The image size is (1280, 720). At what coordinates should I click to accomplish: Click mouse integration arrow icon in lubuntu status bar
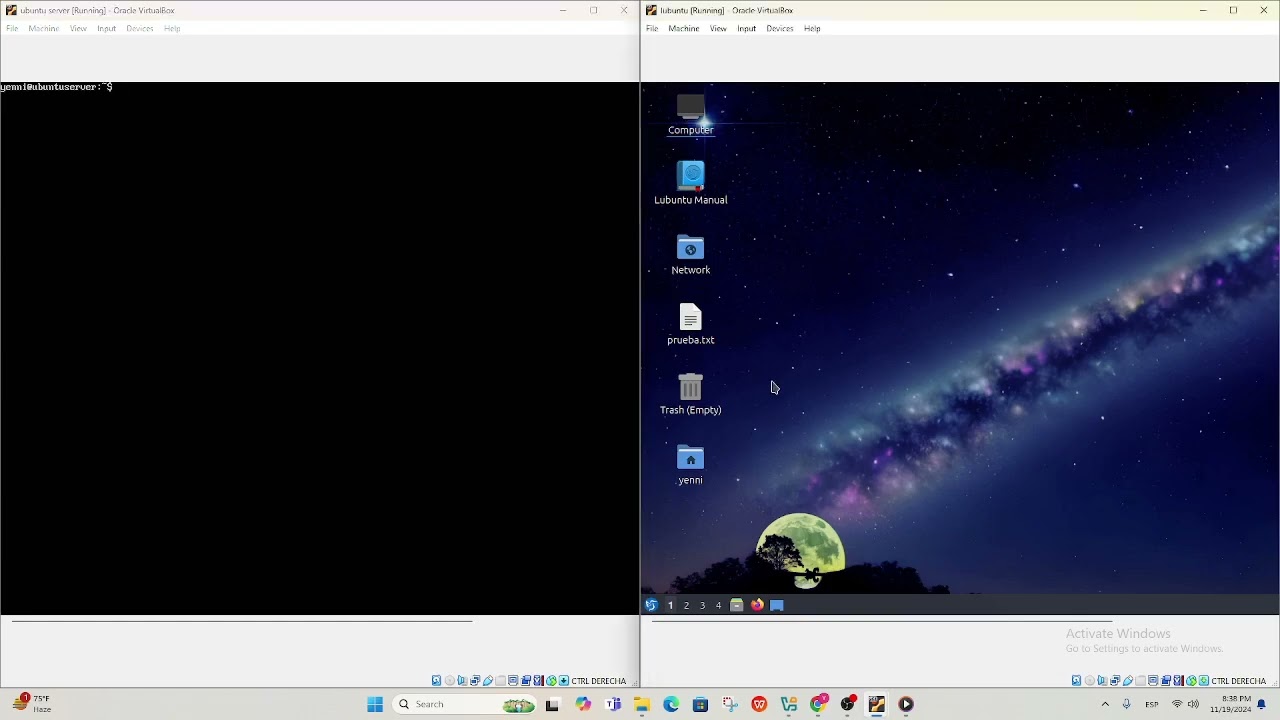(1204, 681)
